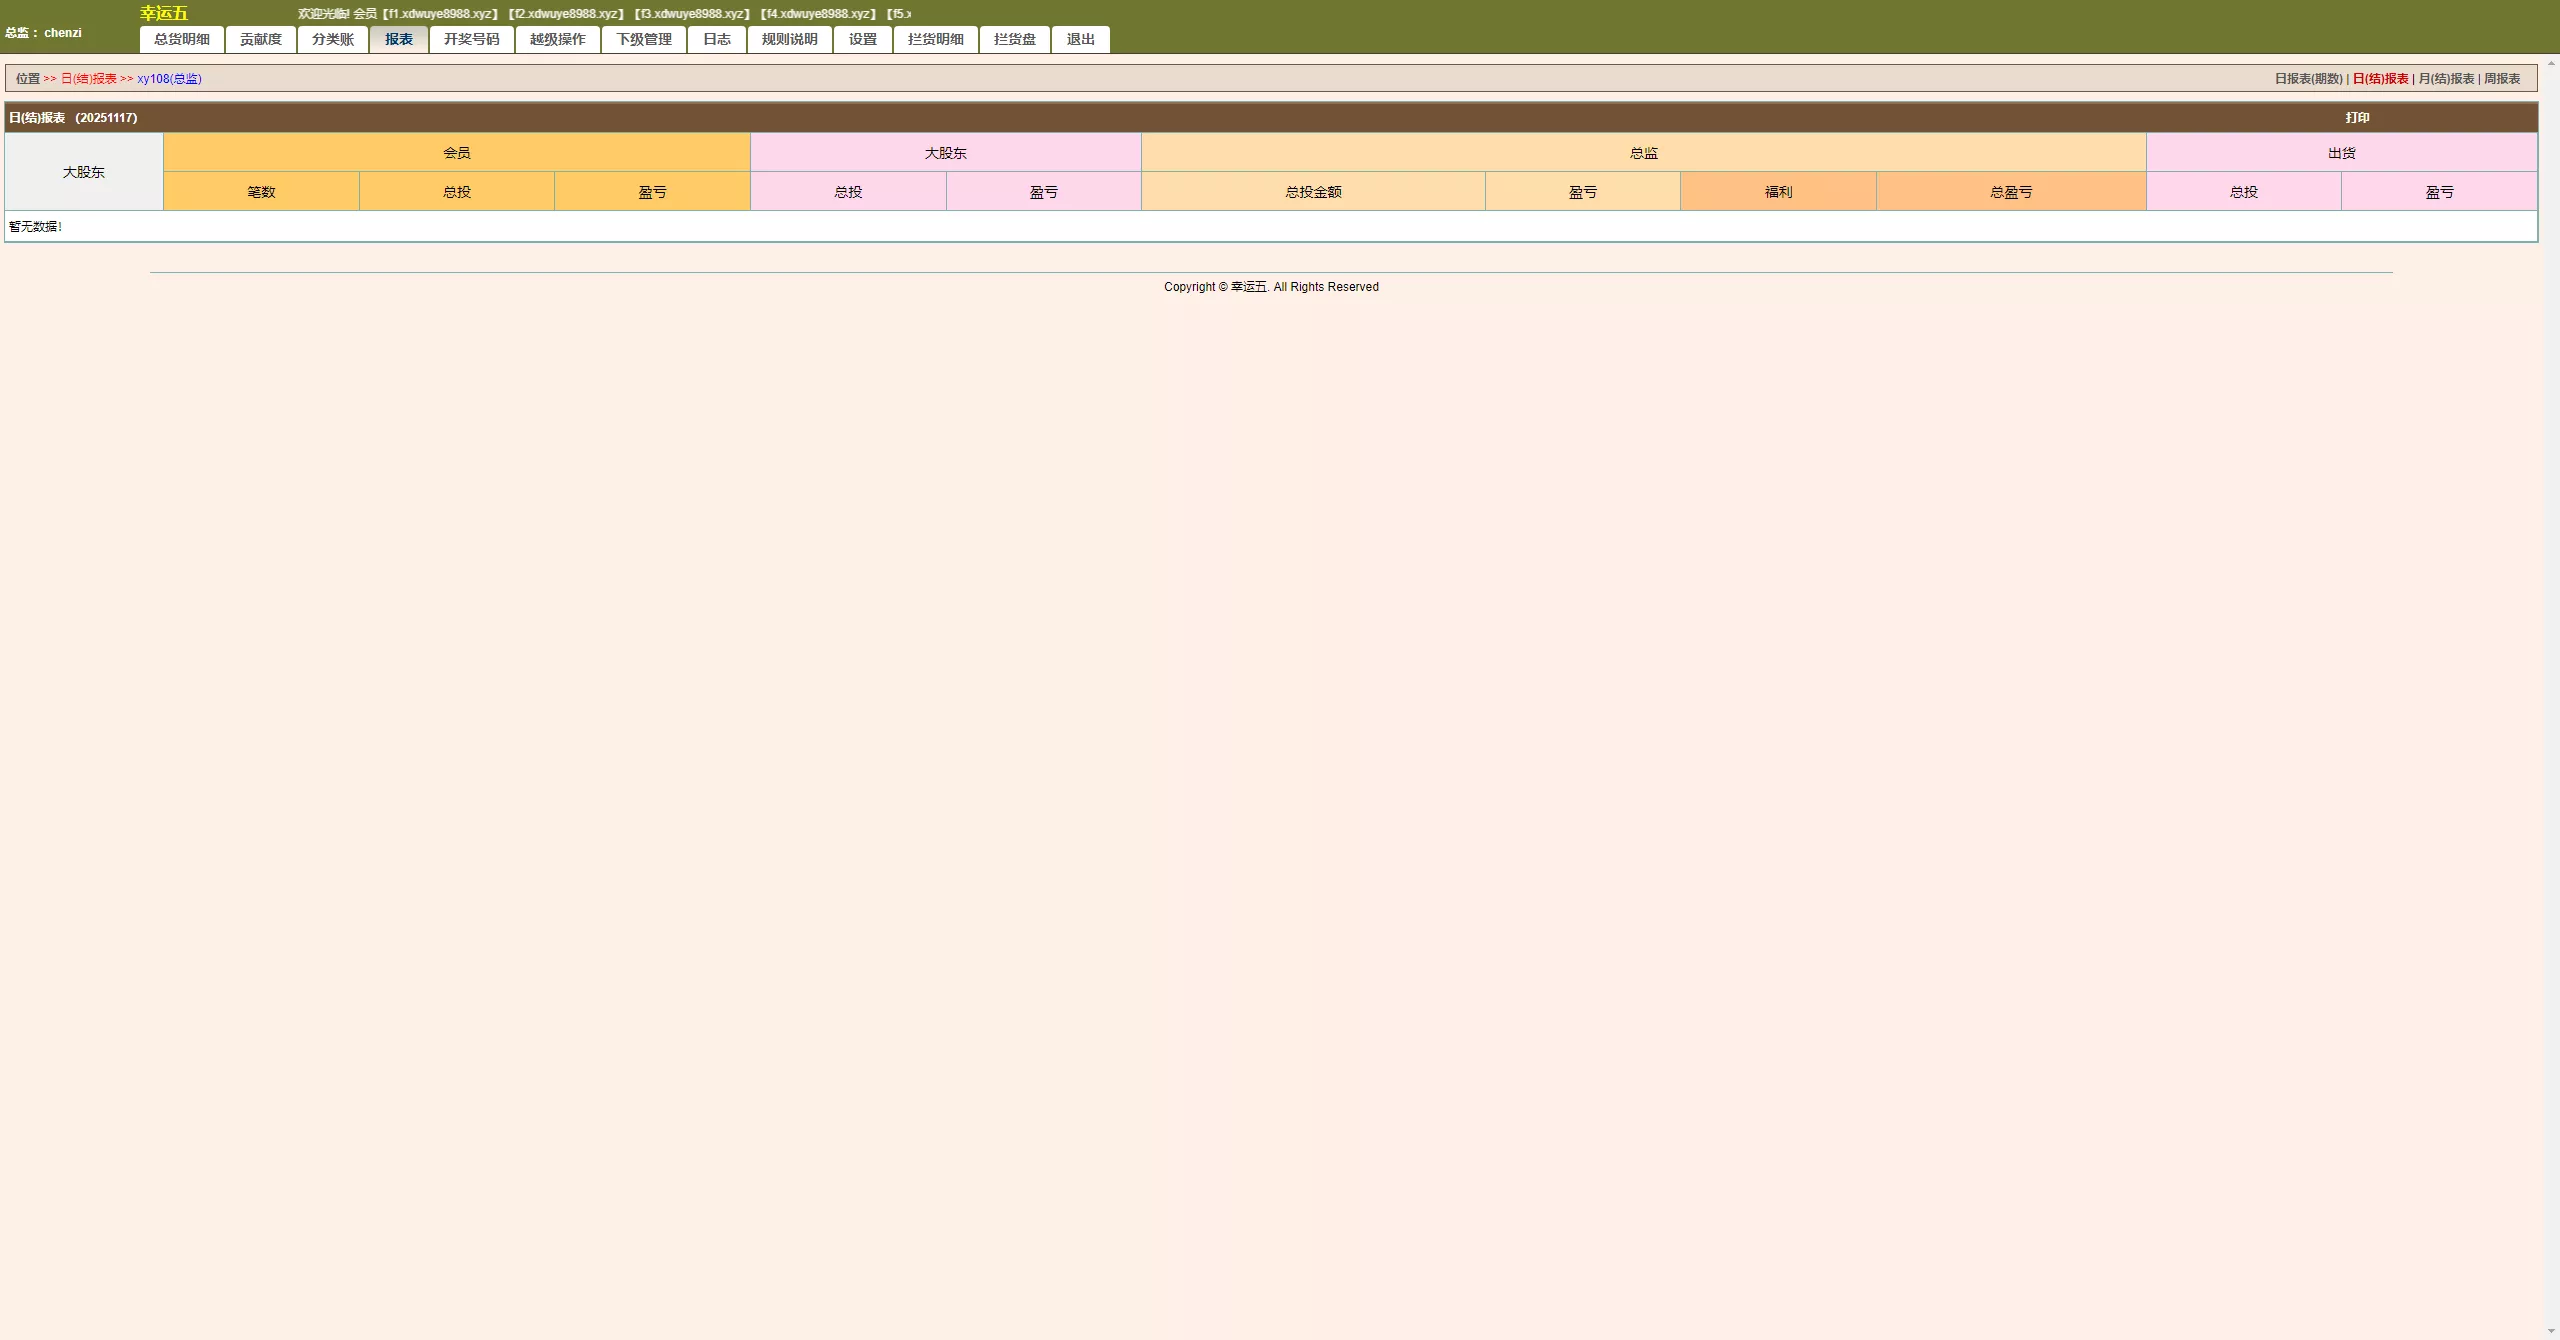The image size is (2560, 1340).
Task: Select the 报表 tab
Action: [x=399, y=39]
